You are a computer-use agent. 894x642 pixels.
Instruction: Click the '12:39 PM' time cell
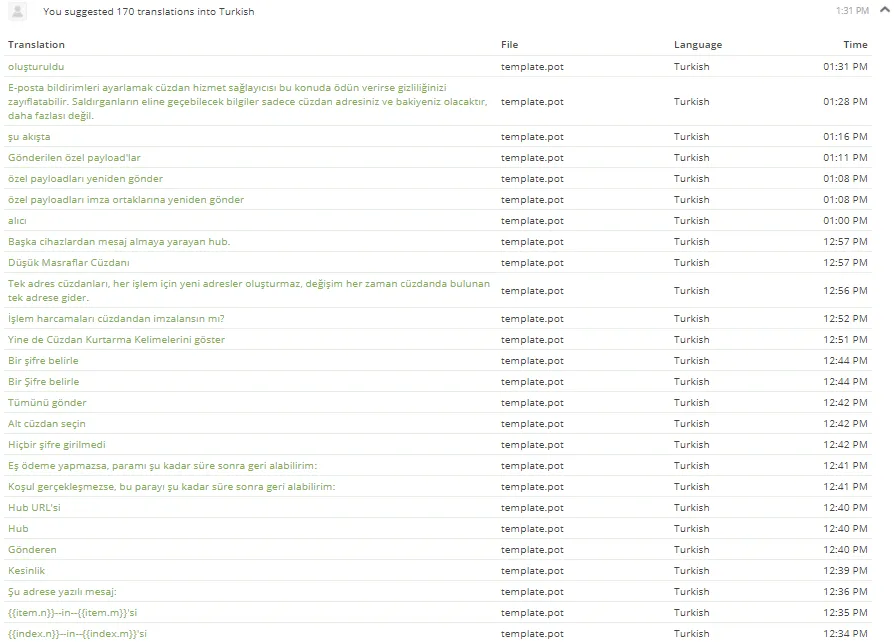(x=846, y=571)
